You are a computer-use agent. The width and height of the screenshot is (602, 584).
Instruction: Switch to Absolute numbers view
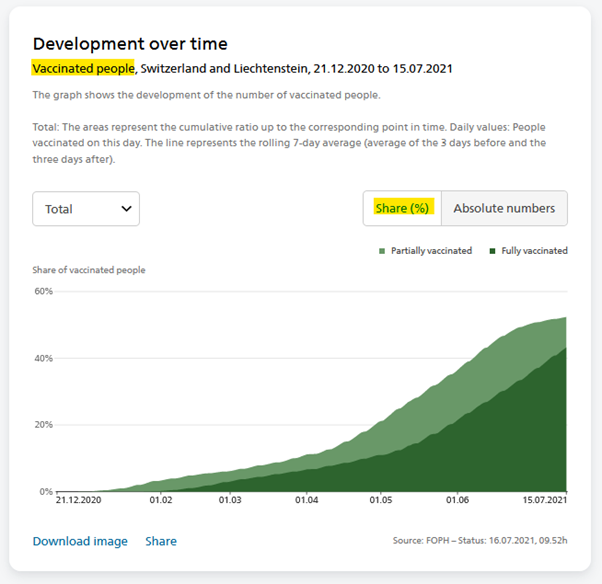click(x=504, y=208)
